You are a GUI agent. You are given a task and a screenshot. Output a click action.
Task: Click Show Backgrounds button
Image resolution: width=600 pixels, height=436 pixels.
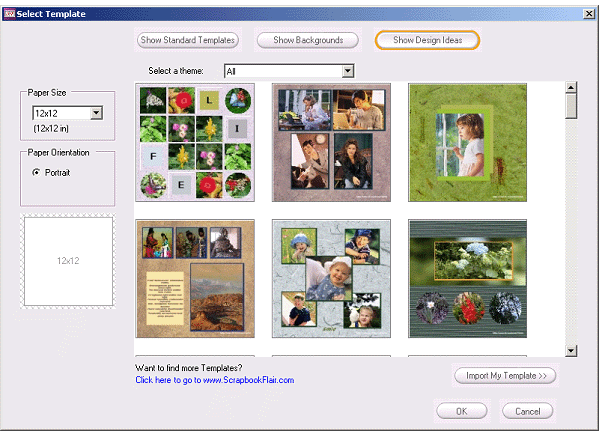click(308, 40)
